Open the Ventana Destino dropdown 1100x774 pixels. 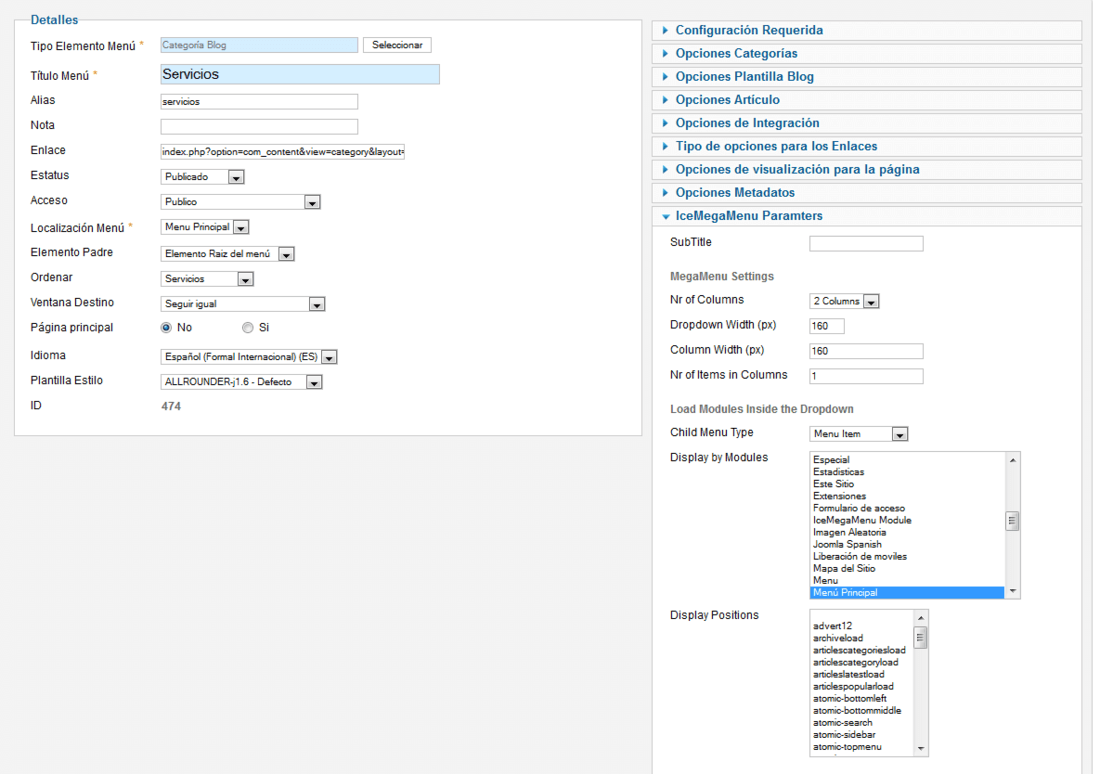(x=243, y=304)
